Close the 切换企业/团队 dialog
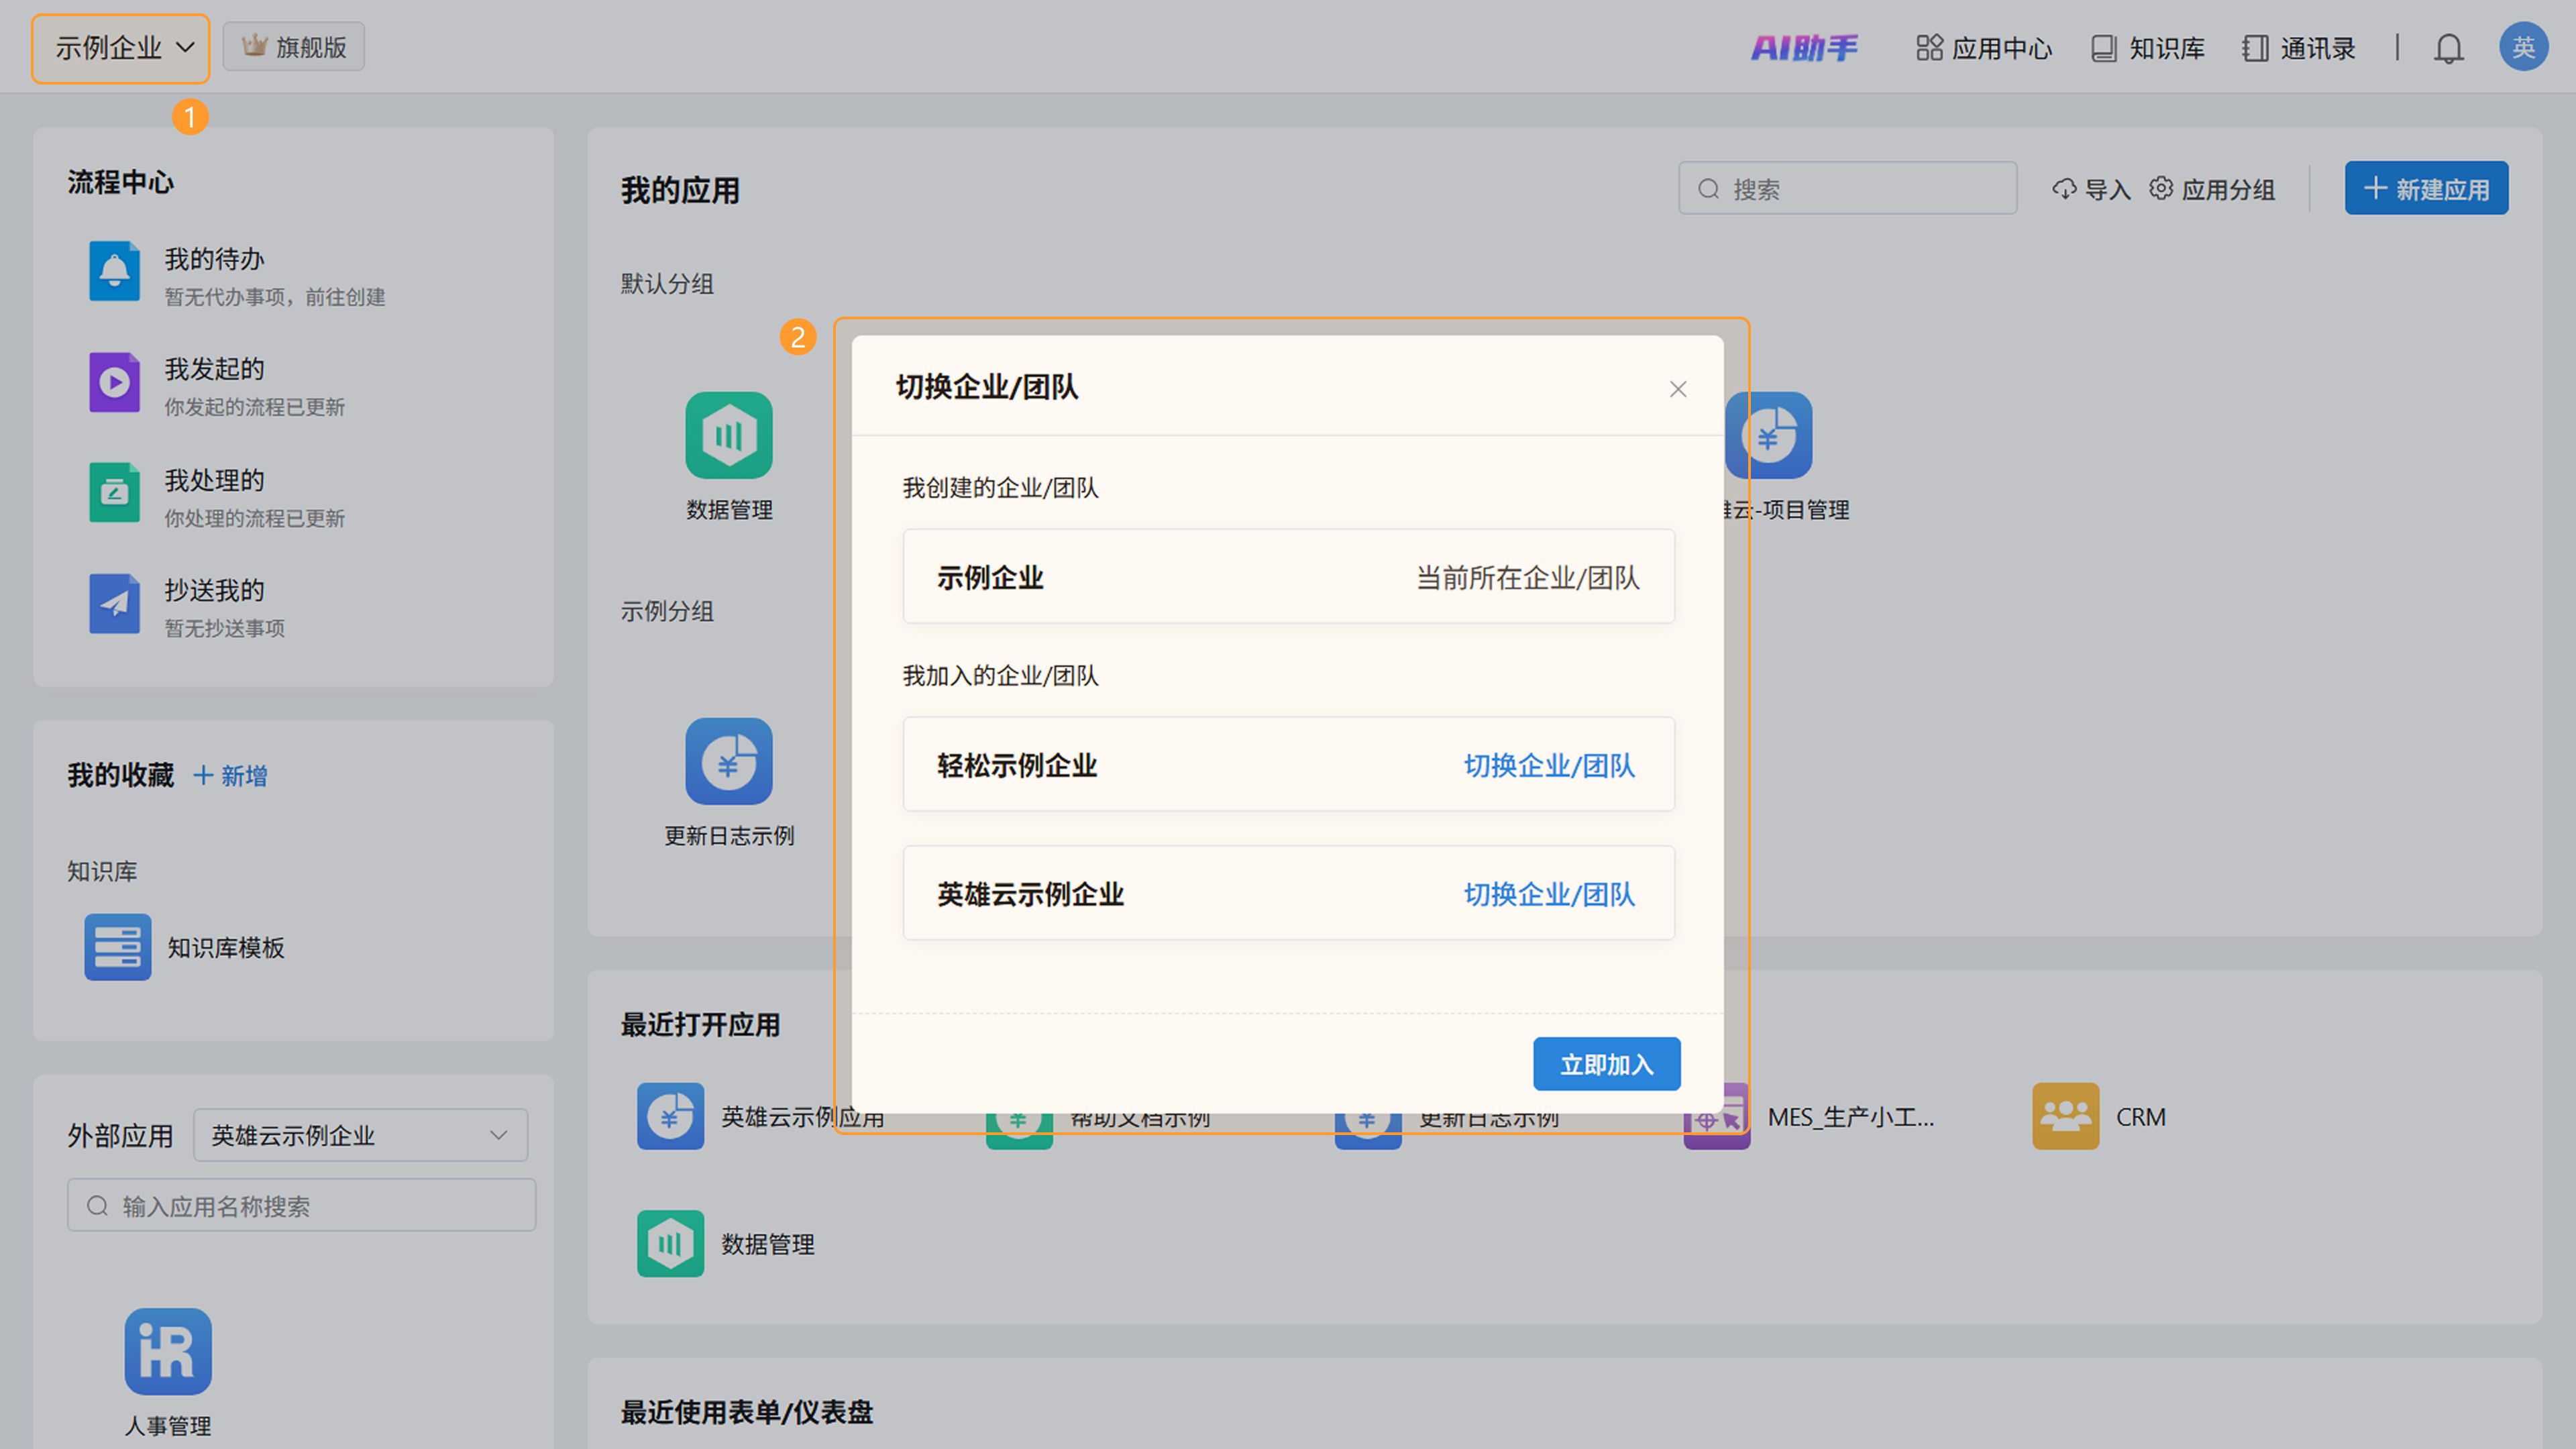Viewport: 2576px width, 1449px height. pyautogui.click(x=1678, y=389)
